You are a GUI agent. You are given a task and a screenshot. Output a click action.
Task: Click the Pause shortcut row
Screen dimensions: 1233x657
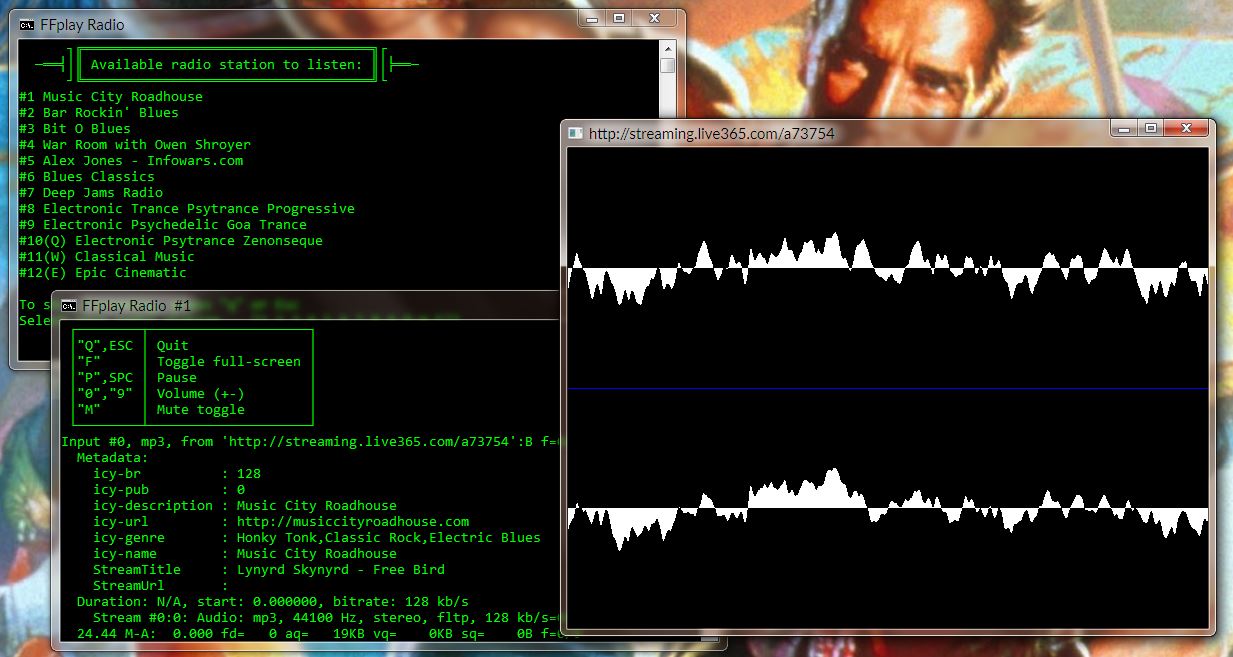pos(193,378)
